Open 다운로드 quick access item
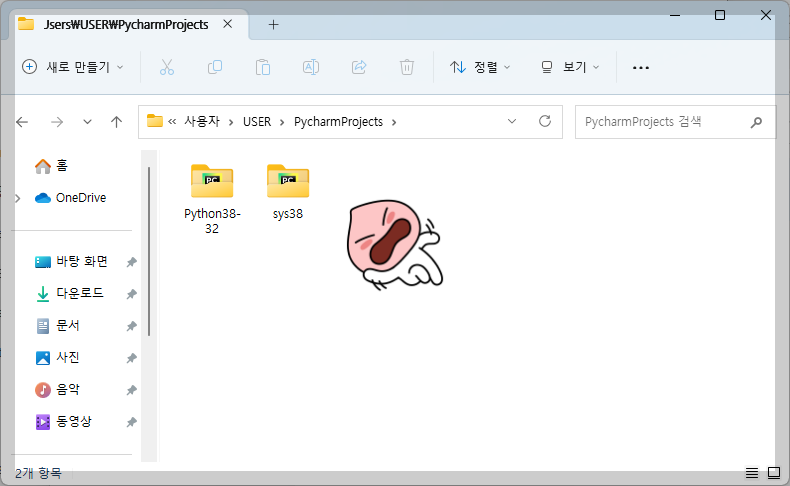Image resolution: width=790 pixels, height=486 pixels. point(70,293)
